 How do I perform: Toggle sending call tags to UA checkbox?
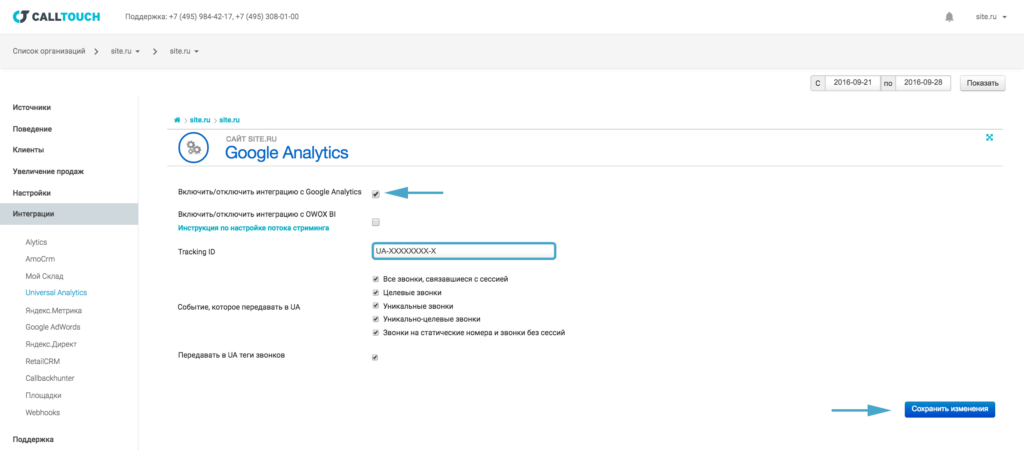point(375,357)
